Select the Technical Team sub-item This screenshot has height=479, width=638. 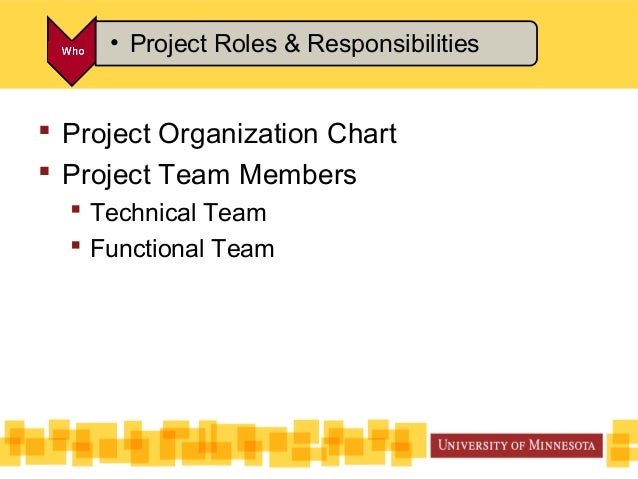178,212
